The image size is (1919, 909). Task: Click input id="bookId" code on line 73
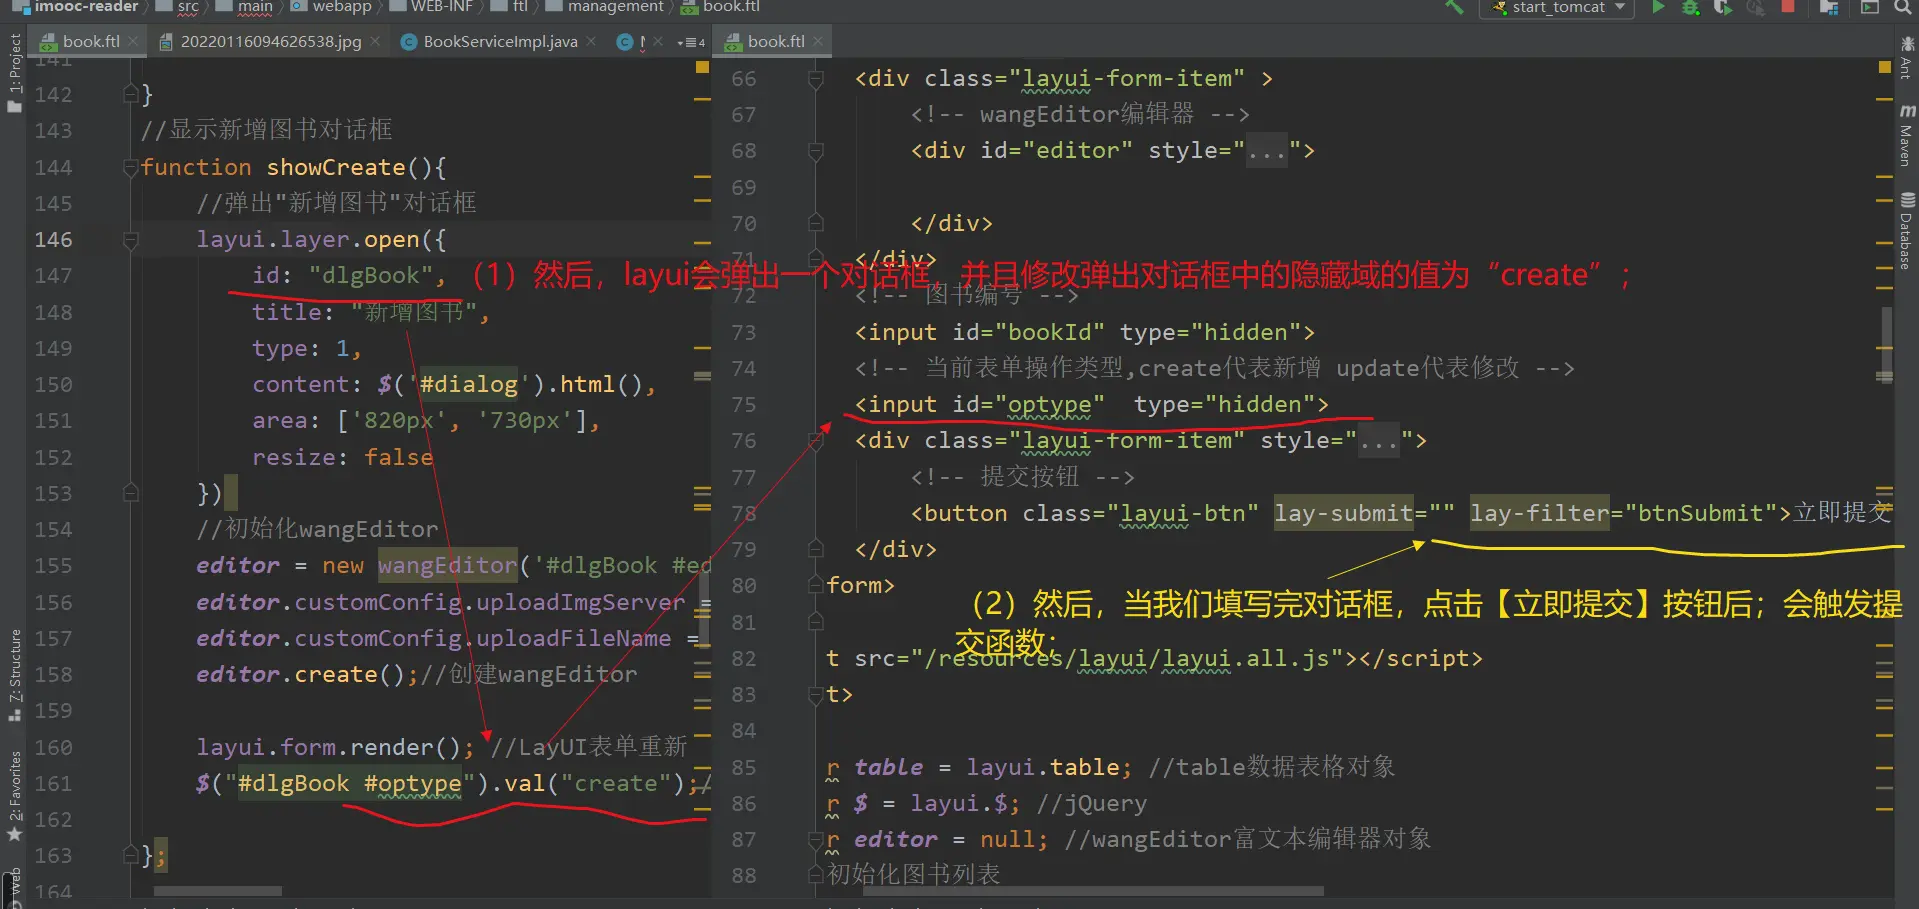(1085, 332)
